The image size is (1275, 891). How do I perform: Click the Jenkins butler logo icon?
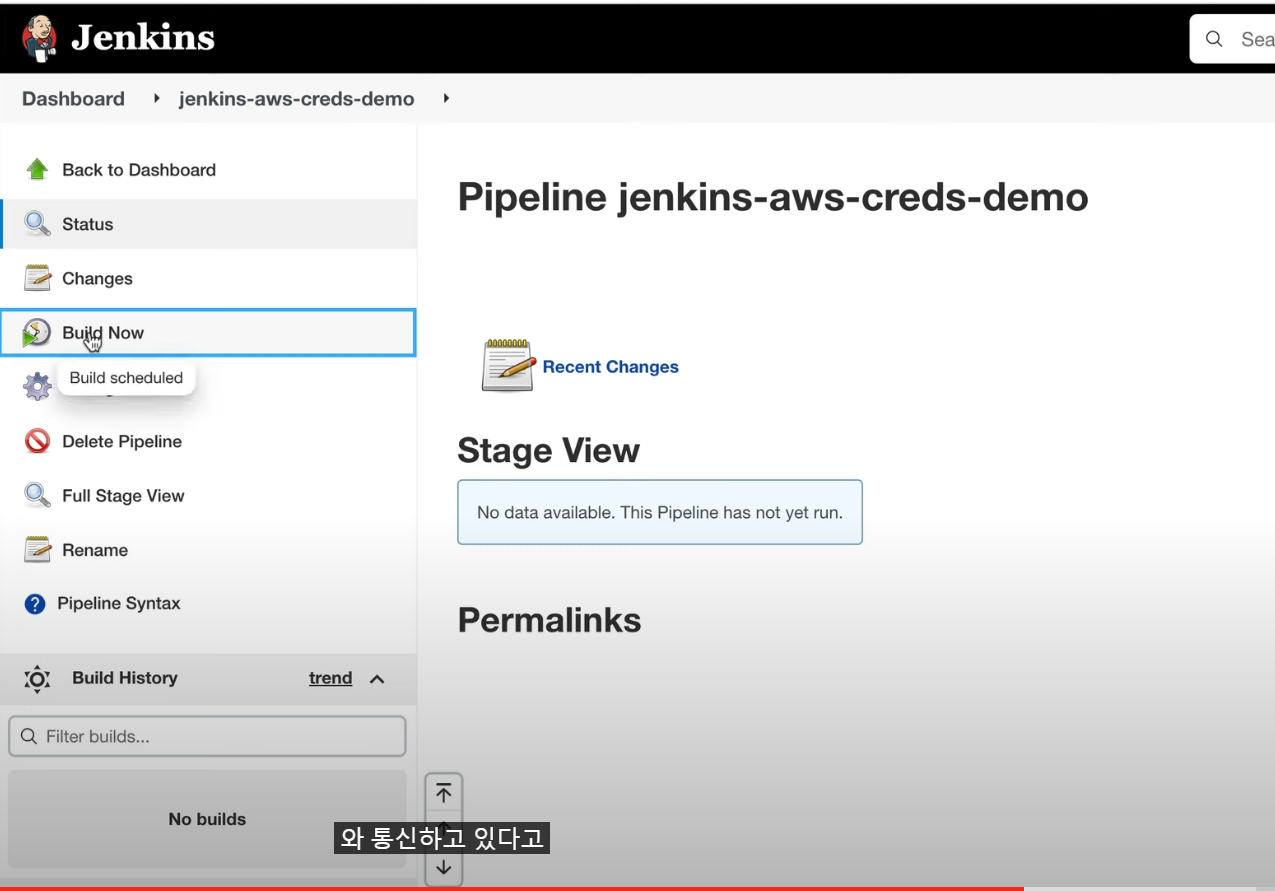coord(39,38)
